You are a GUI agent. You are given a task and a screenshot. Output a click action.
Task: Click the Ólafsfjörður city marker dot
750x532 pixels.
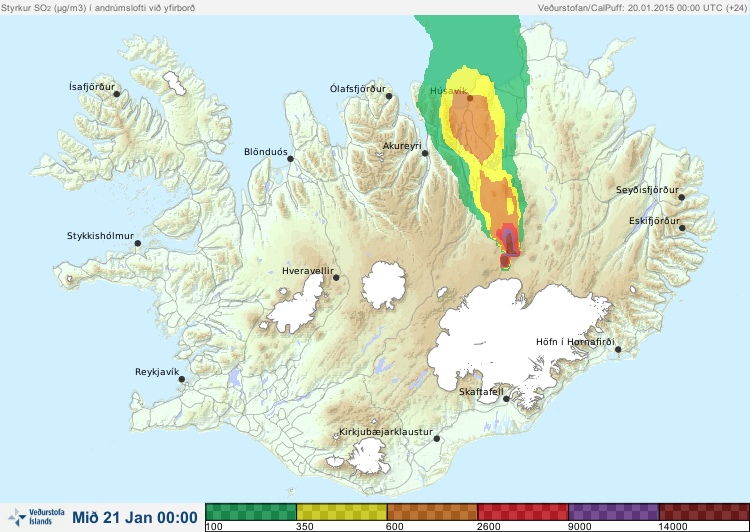[389, 96]
